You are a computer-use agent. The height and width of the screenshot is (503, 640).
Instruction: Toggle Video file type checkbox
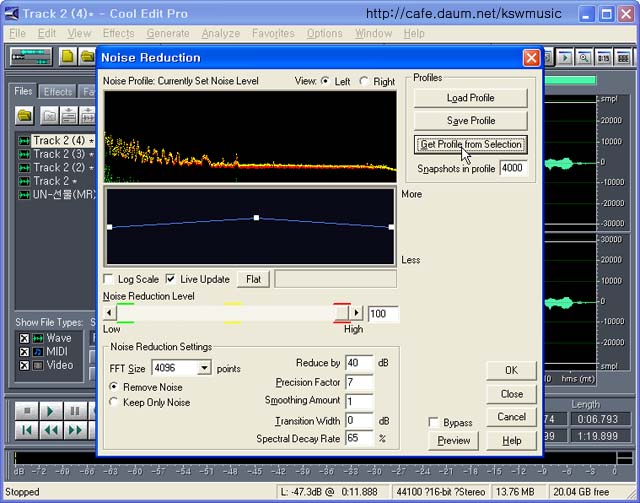click(24, 365)
